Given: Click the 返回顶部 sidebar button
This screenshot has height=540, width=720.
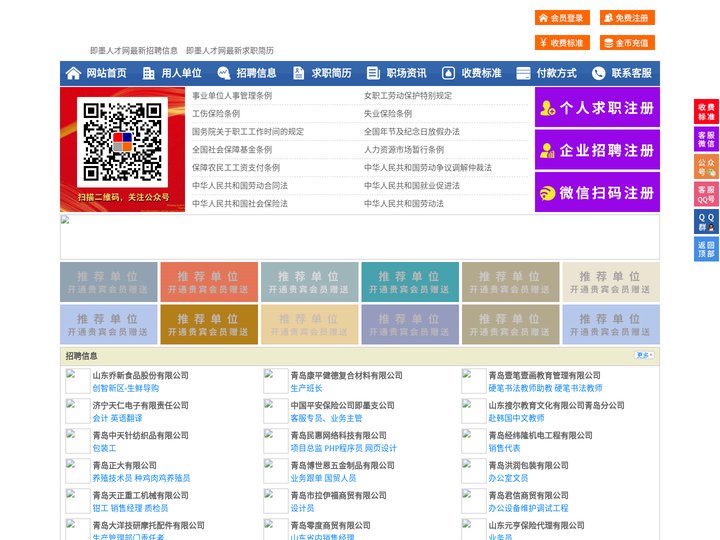Looking at the screenshot, I should [706, 249].
